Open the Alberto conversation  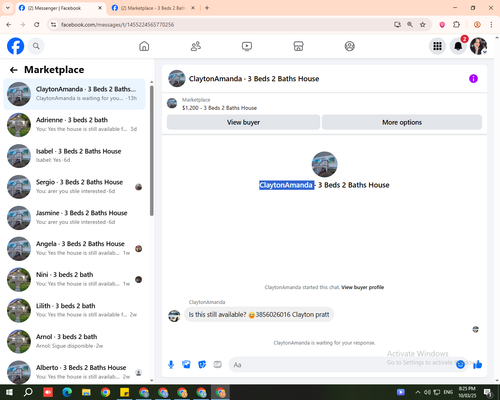point(74,372)
